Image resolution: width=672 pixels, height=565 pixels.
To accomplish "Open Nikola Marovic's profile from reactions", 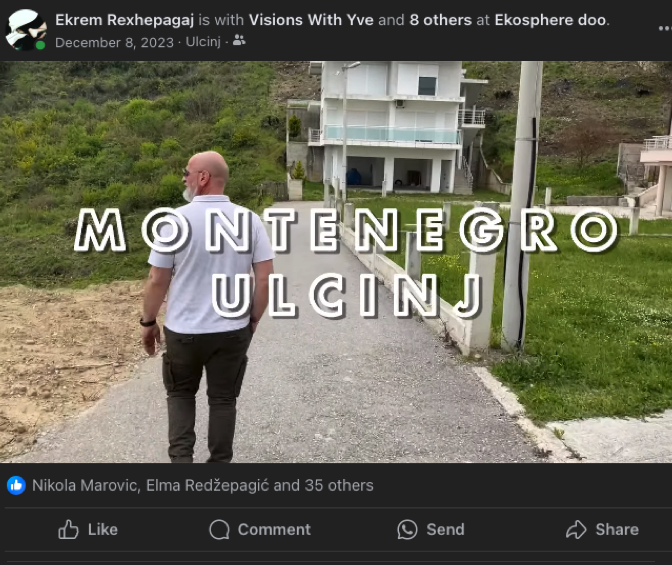I will pos(84,485).
